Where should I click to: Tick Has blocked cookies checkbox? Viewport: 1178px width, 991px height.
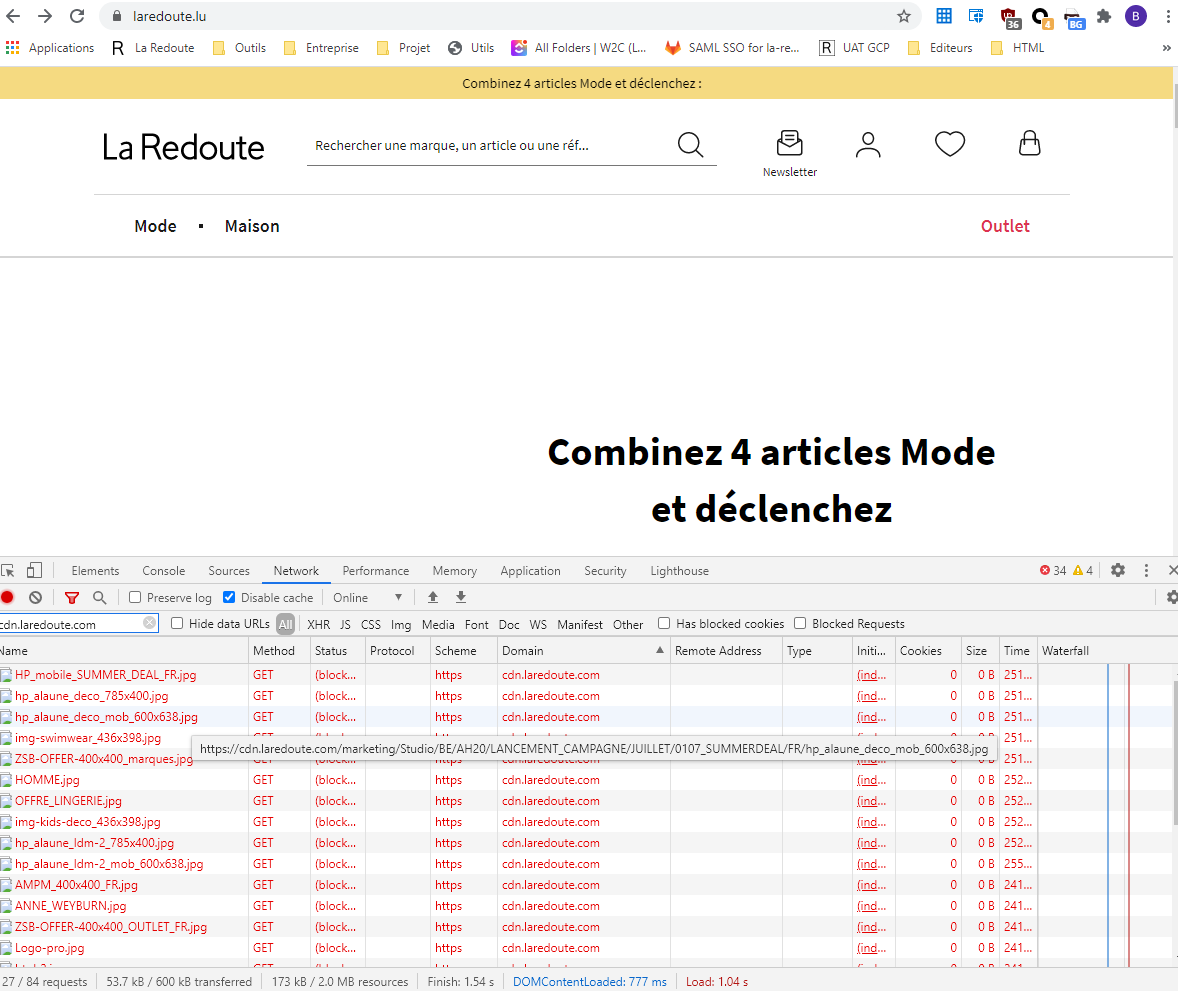[664, 624]
